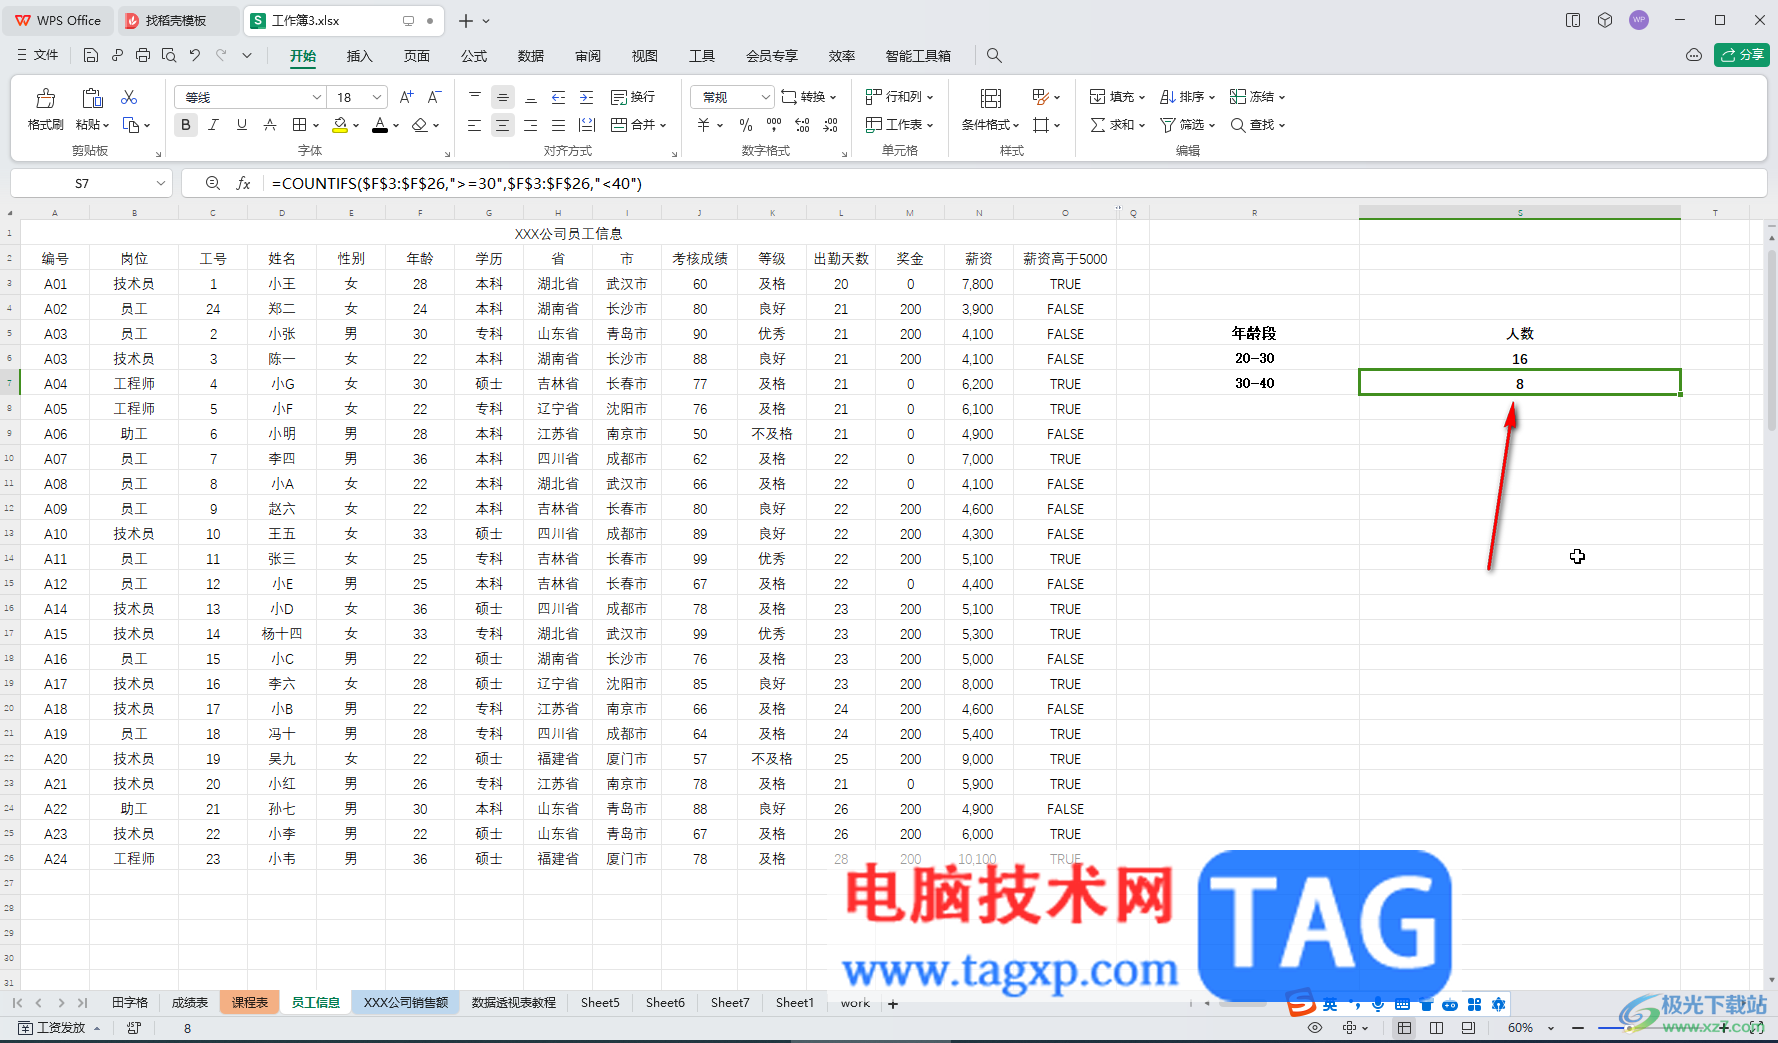The height and width of the screenshot is (1043, 1778).
Task: Open the 数据 (Data) ribbon tab
Action: pos(531,56)
